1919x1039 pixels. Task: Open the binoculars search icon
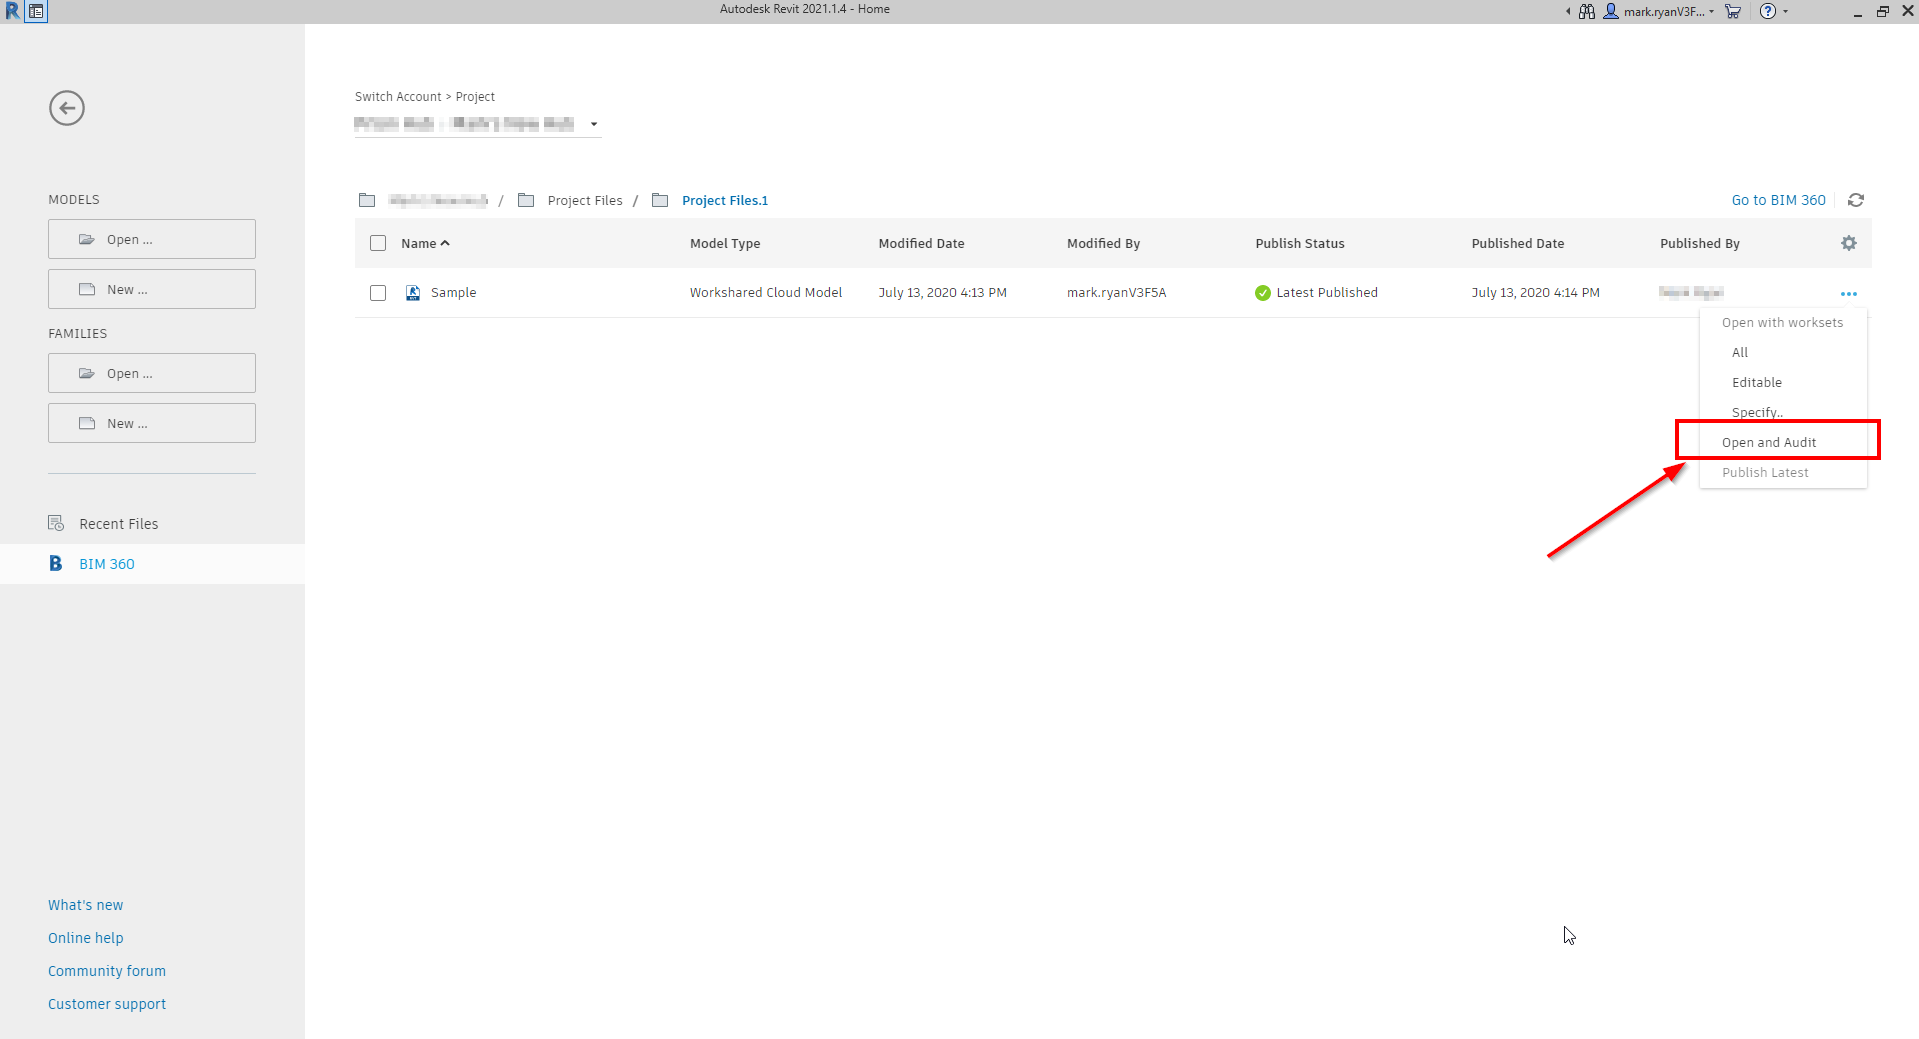tap(1587, 11)
